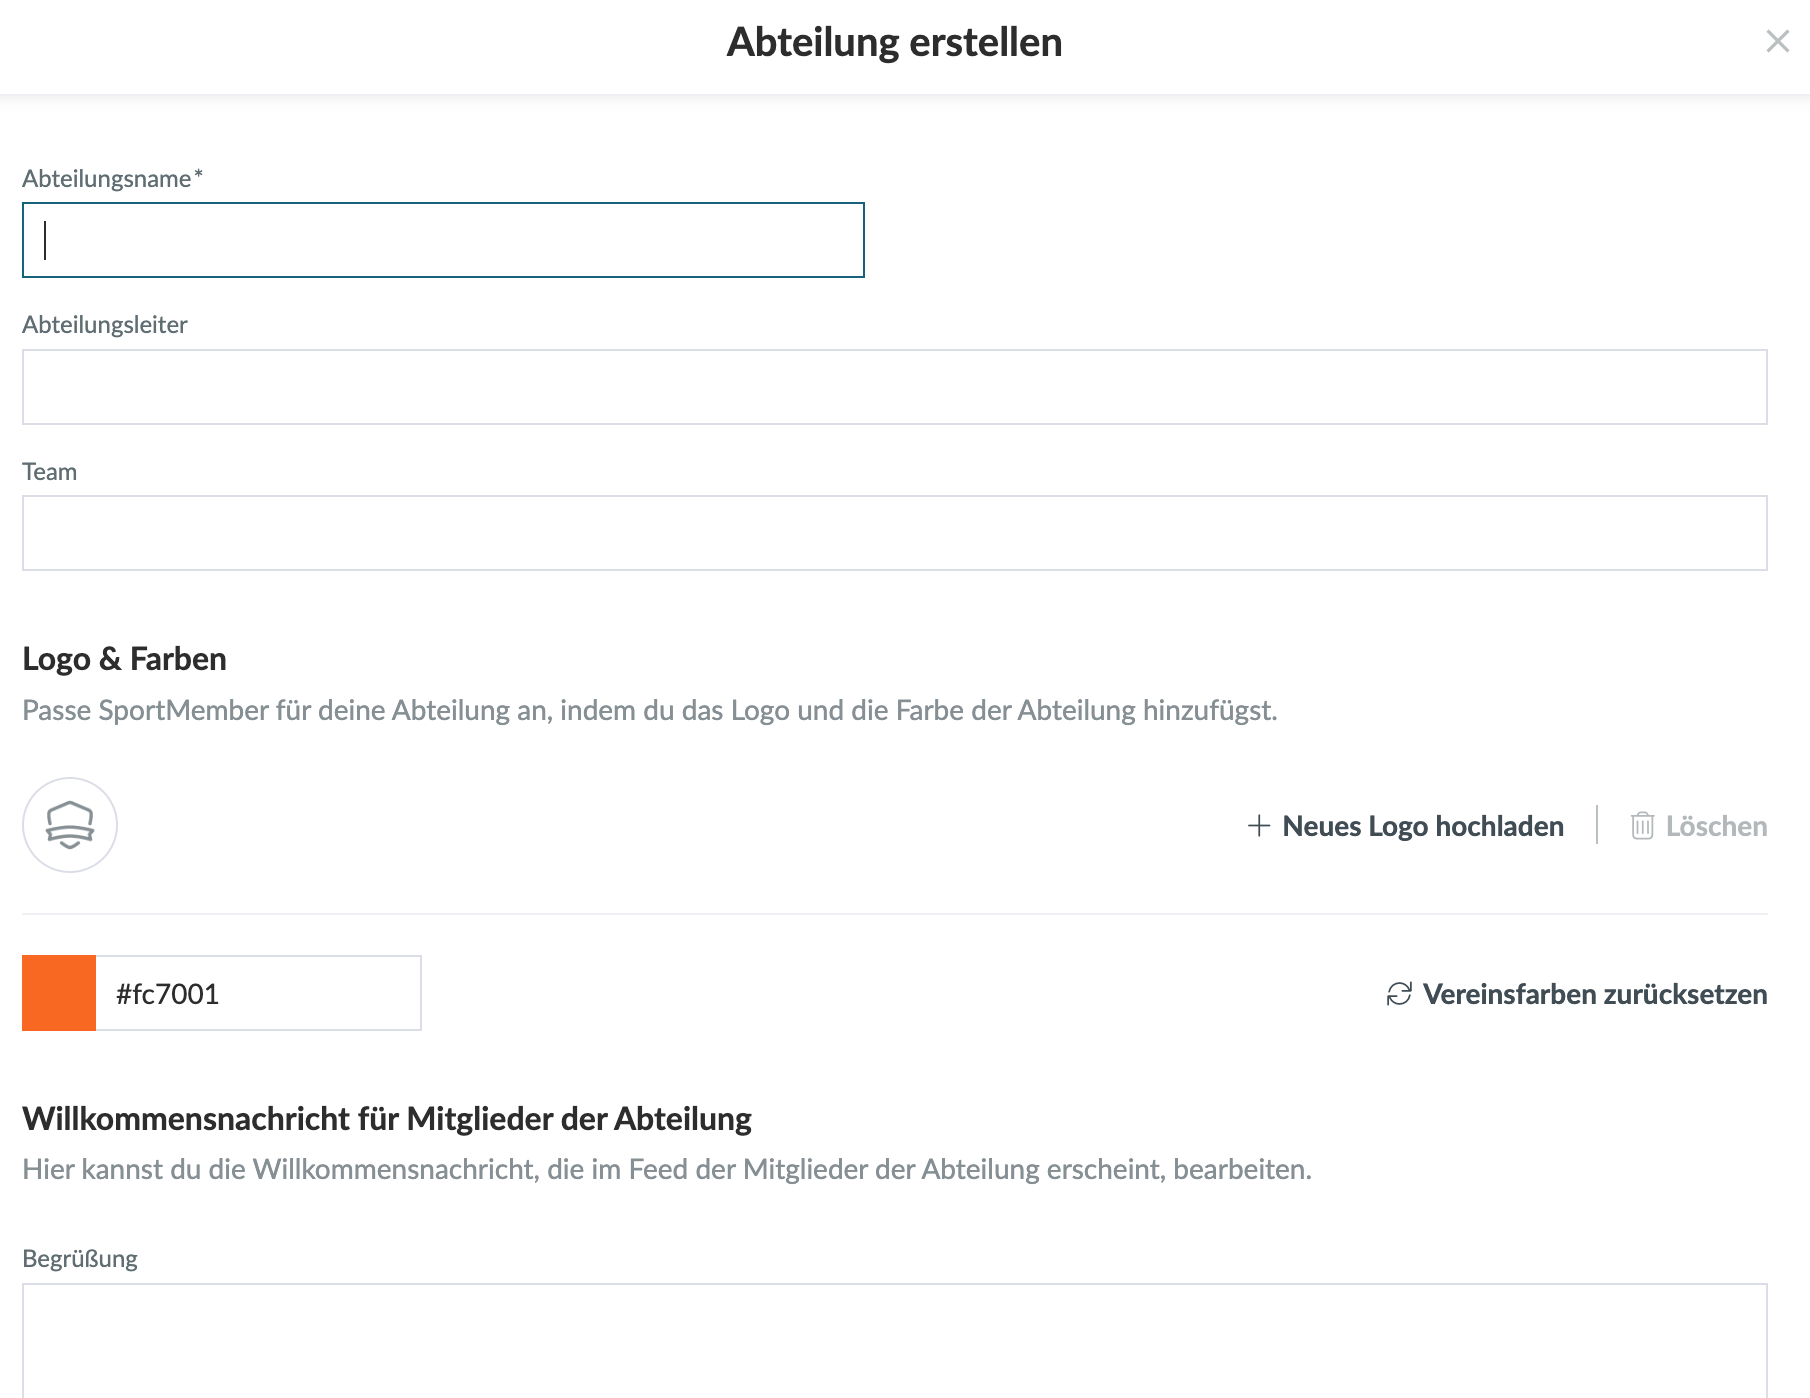Click the circular arrows reset icon
The image size is (1810, 1398).
(x=1399, y=994)
